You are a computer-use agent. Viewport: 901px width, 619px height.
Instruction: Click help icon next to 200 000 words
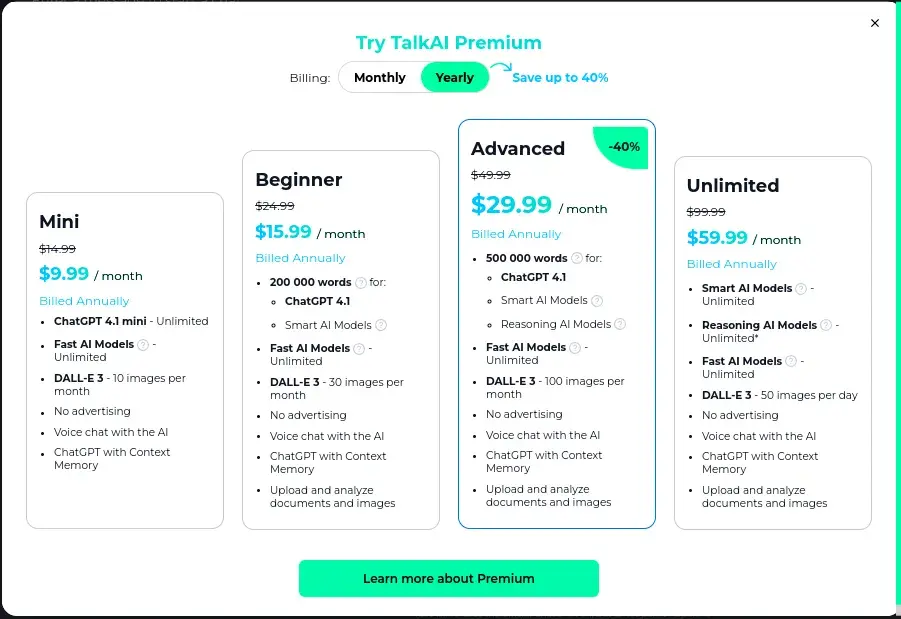[361, 283]
